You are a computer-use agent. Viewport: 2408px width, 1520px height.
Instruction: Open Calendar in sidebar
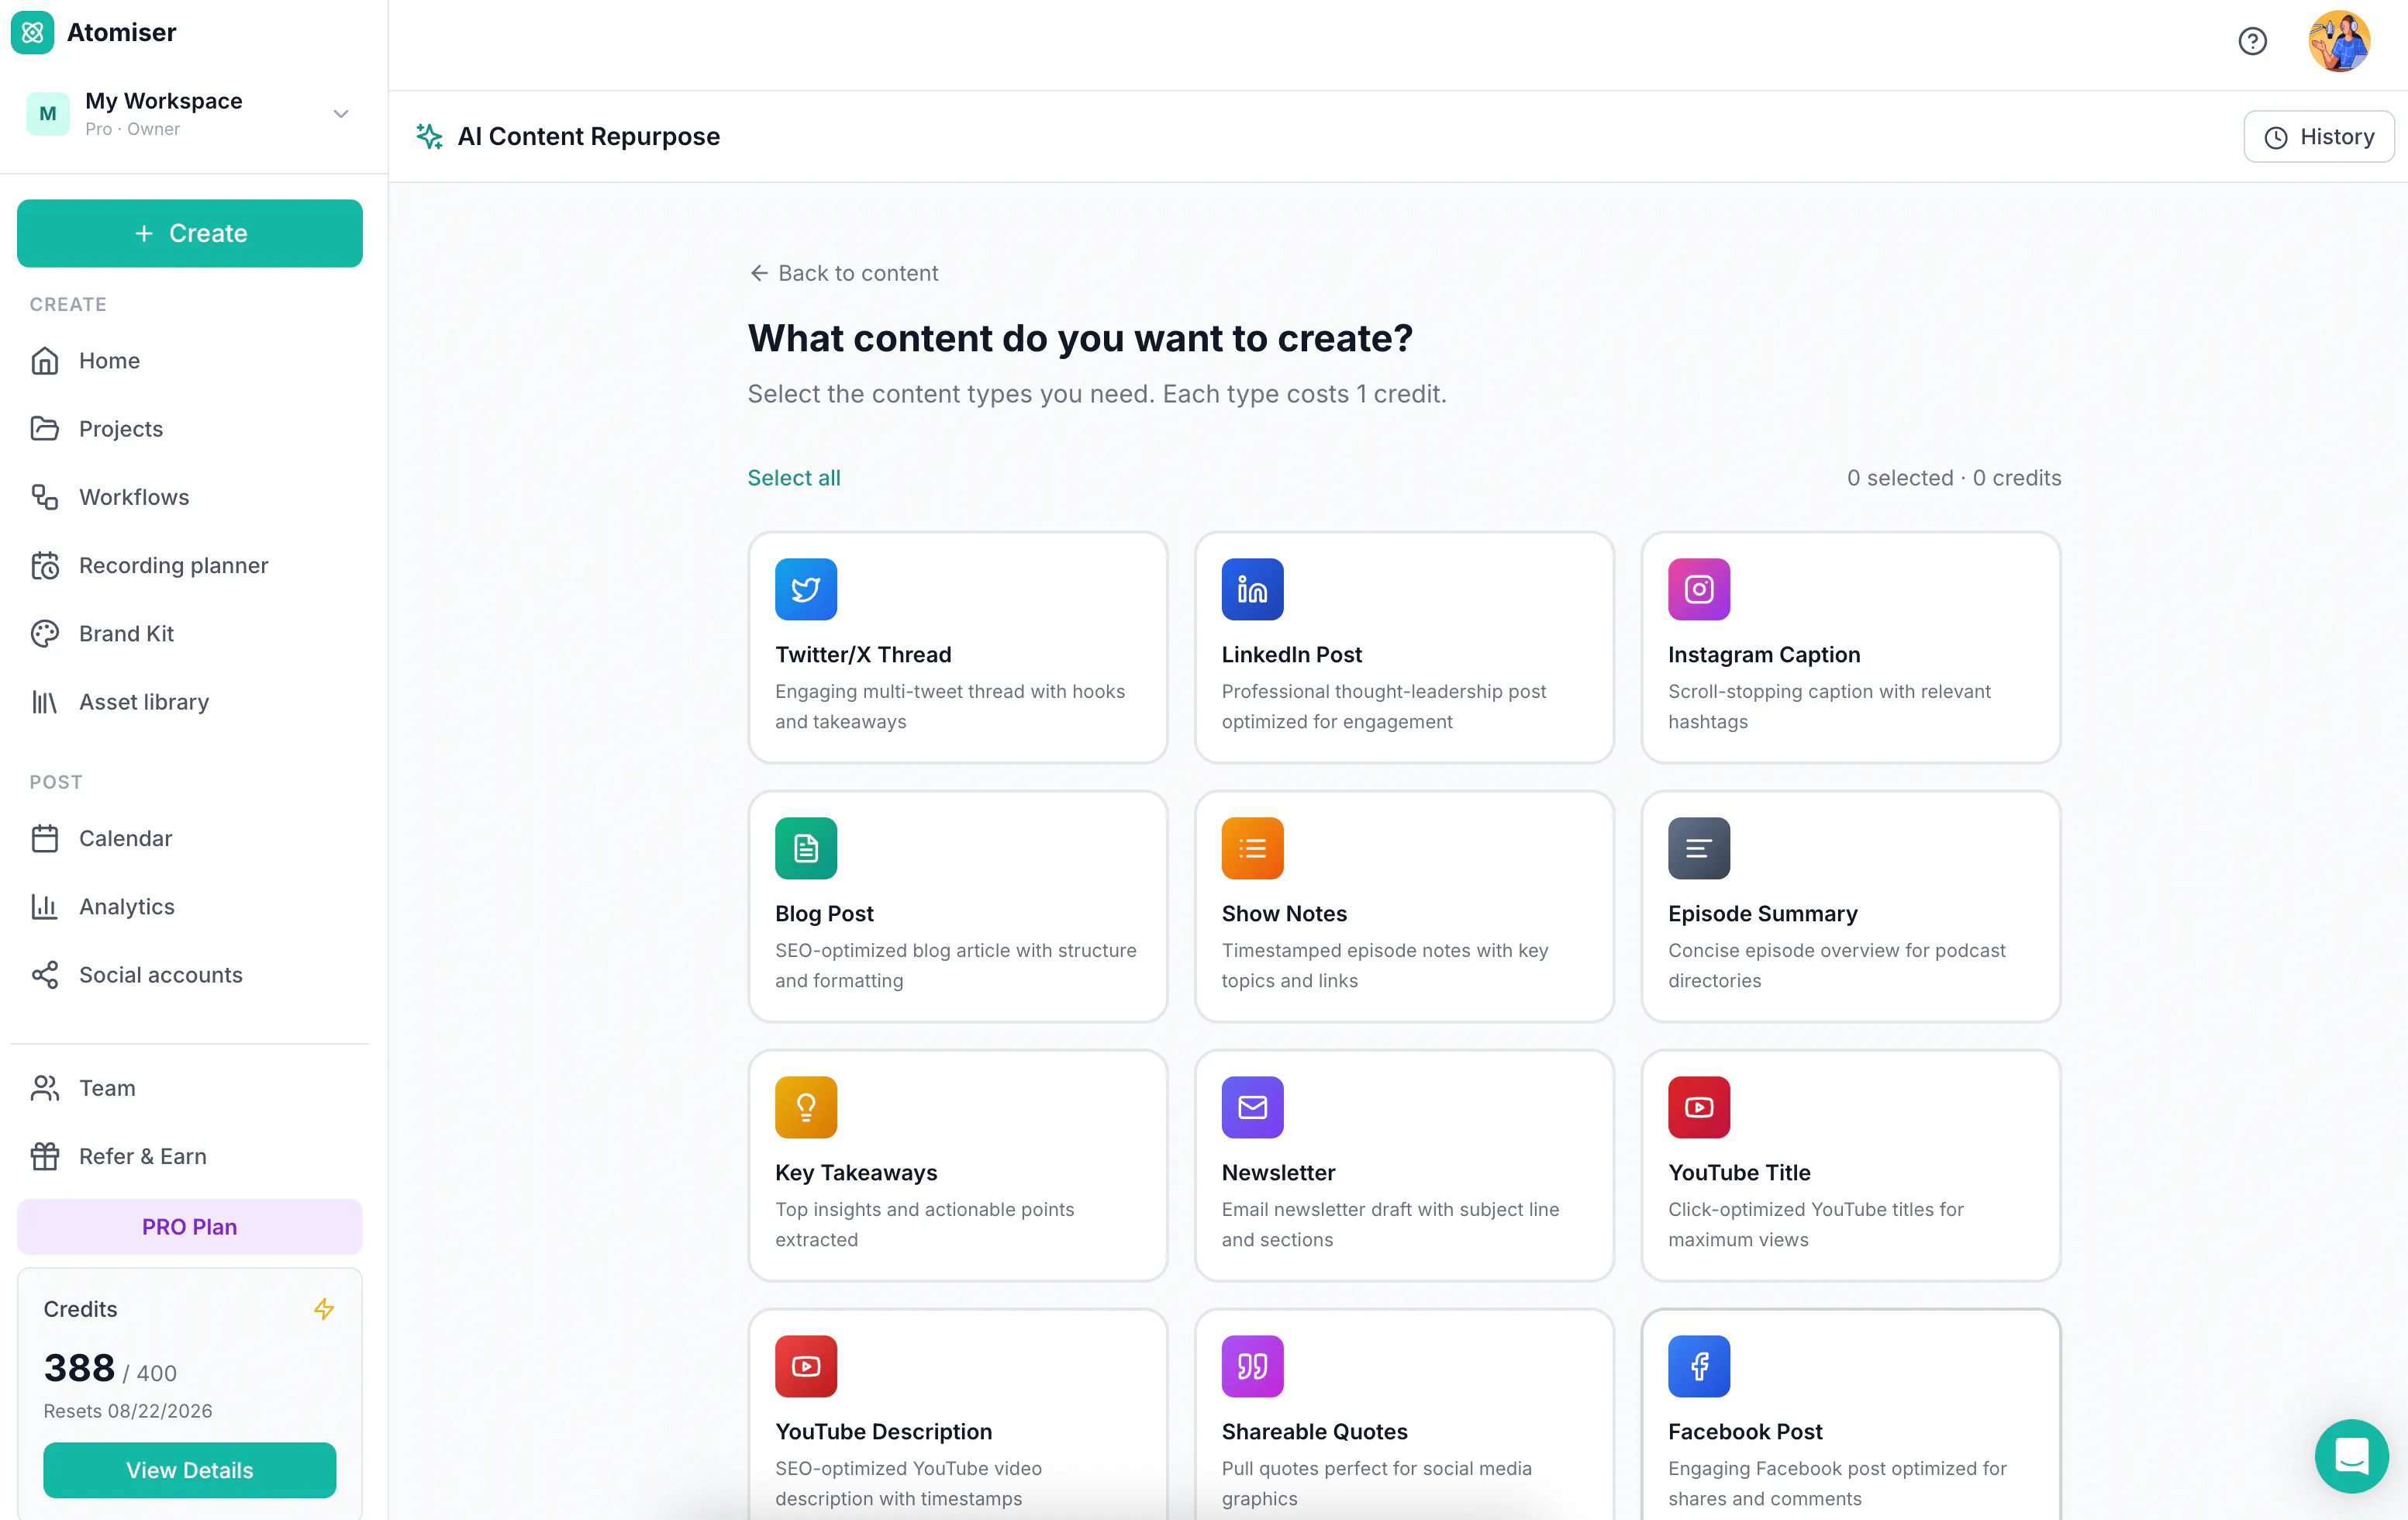pos(189,838)
